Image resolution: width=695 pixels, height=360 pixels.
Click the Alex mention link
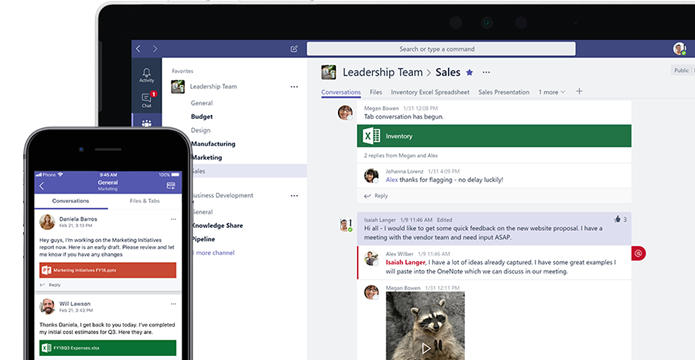[392, 180]
